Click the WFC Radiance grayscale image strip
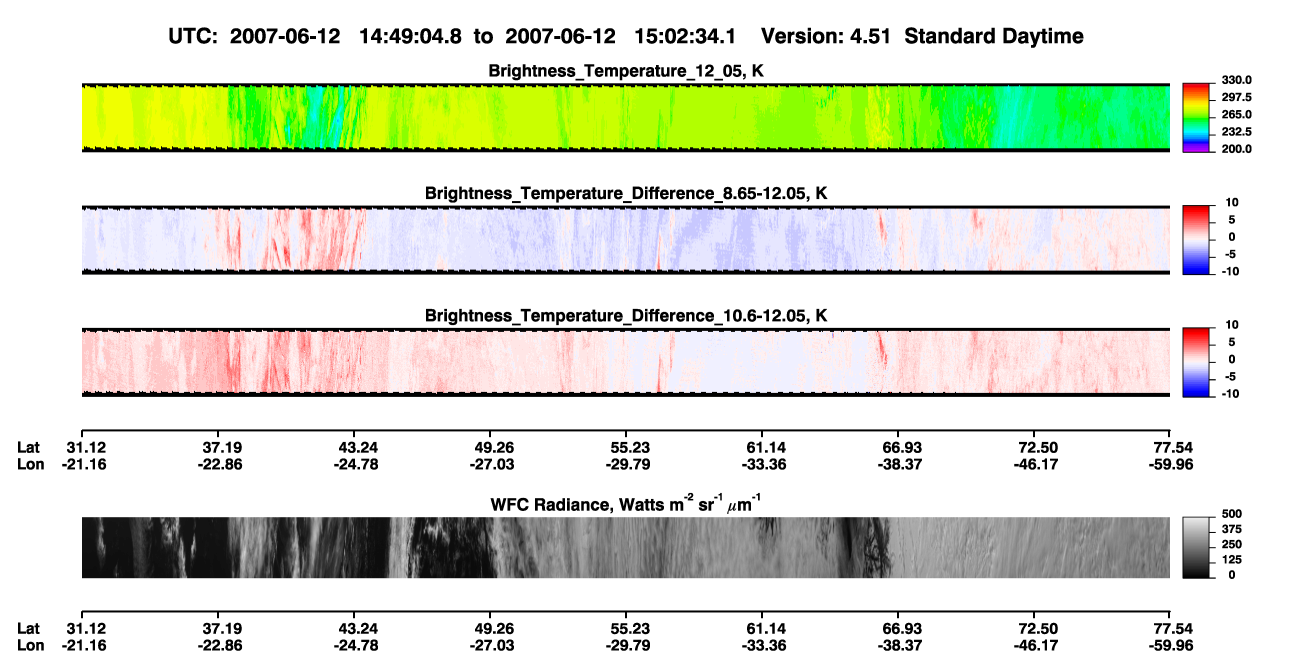 (626, 547)
